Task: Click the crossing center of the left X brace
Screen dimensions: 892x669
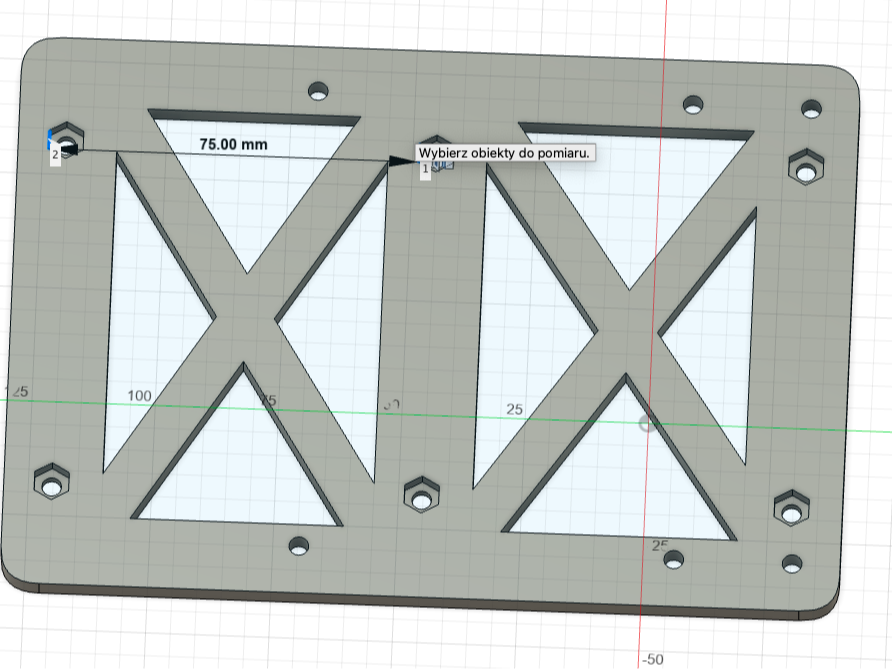Action: coord(245,319)
